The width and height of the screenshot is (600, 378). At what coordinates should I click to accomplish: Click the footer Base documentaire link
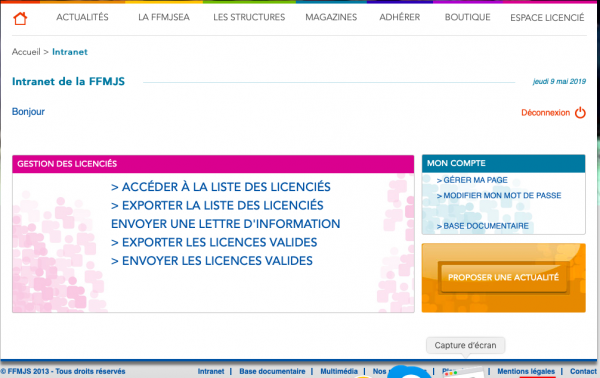tap(272, 371)
